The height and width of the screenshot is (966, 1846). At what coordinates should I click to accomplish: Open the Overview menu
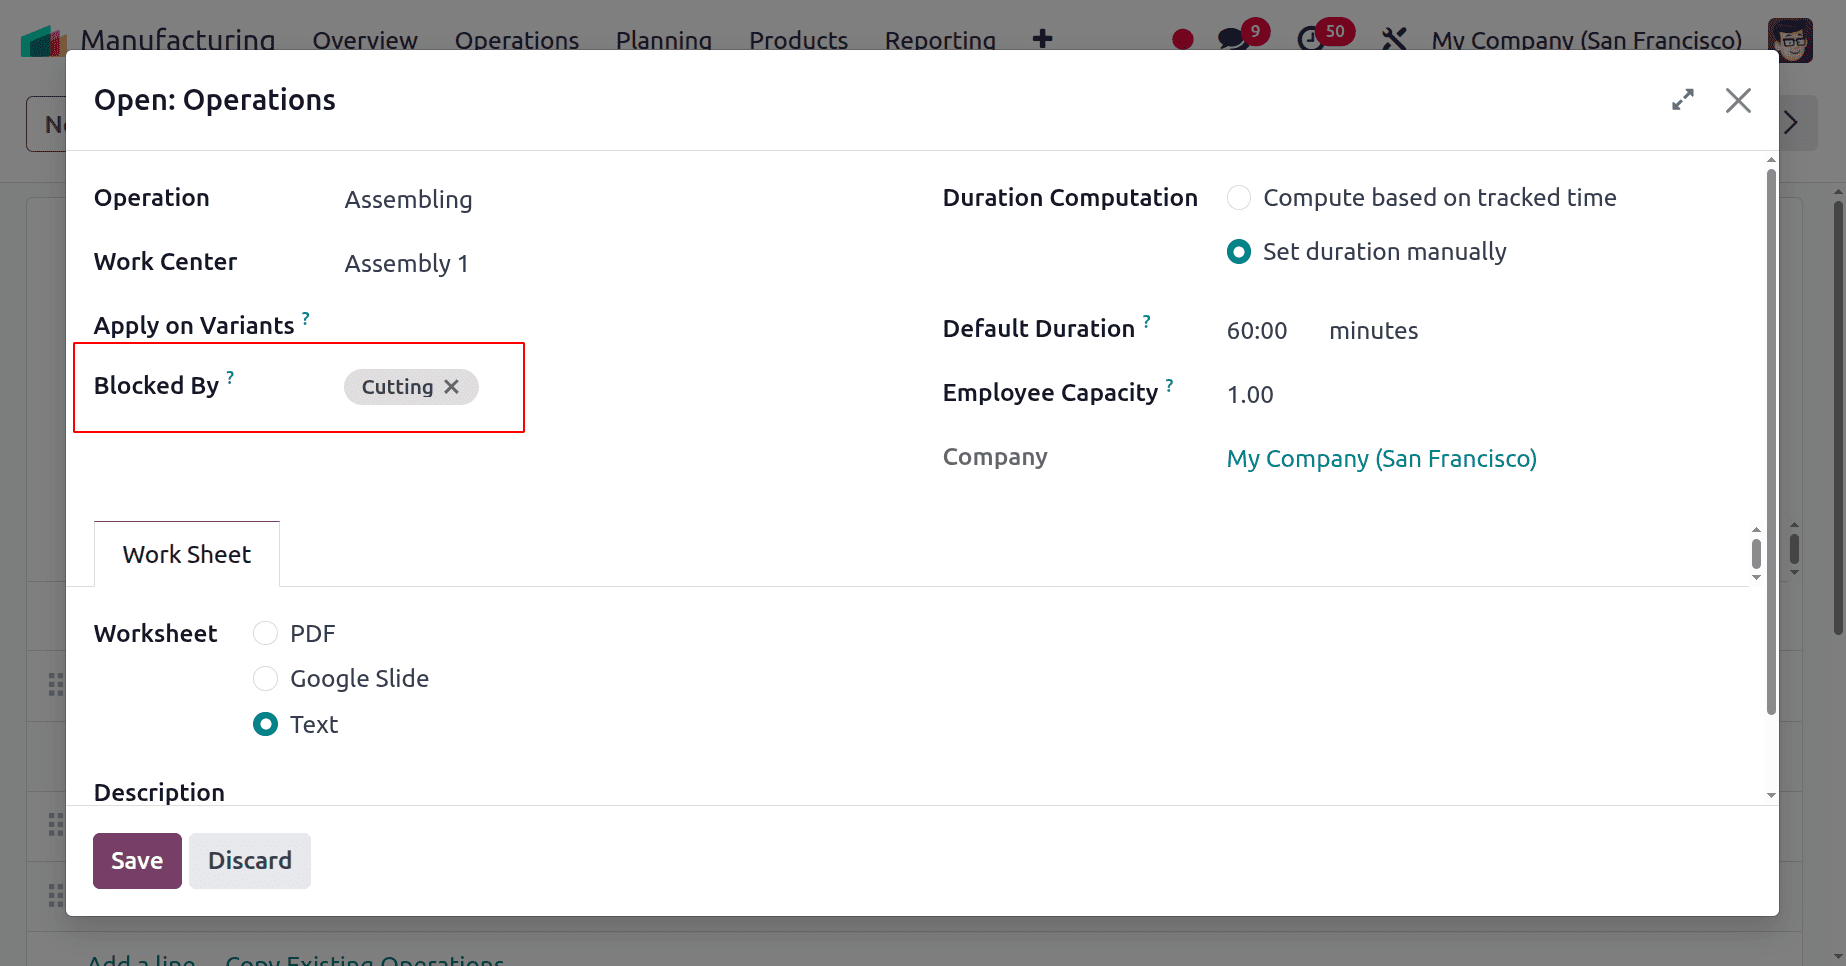coord(365,40)
